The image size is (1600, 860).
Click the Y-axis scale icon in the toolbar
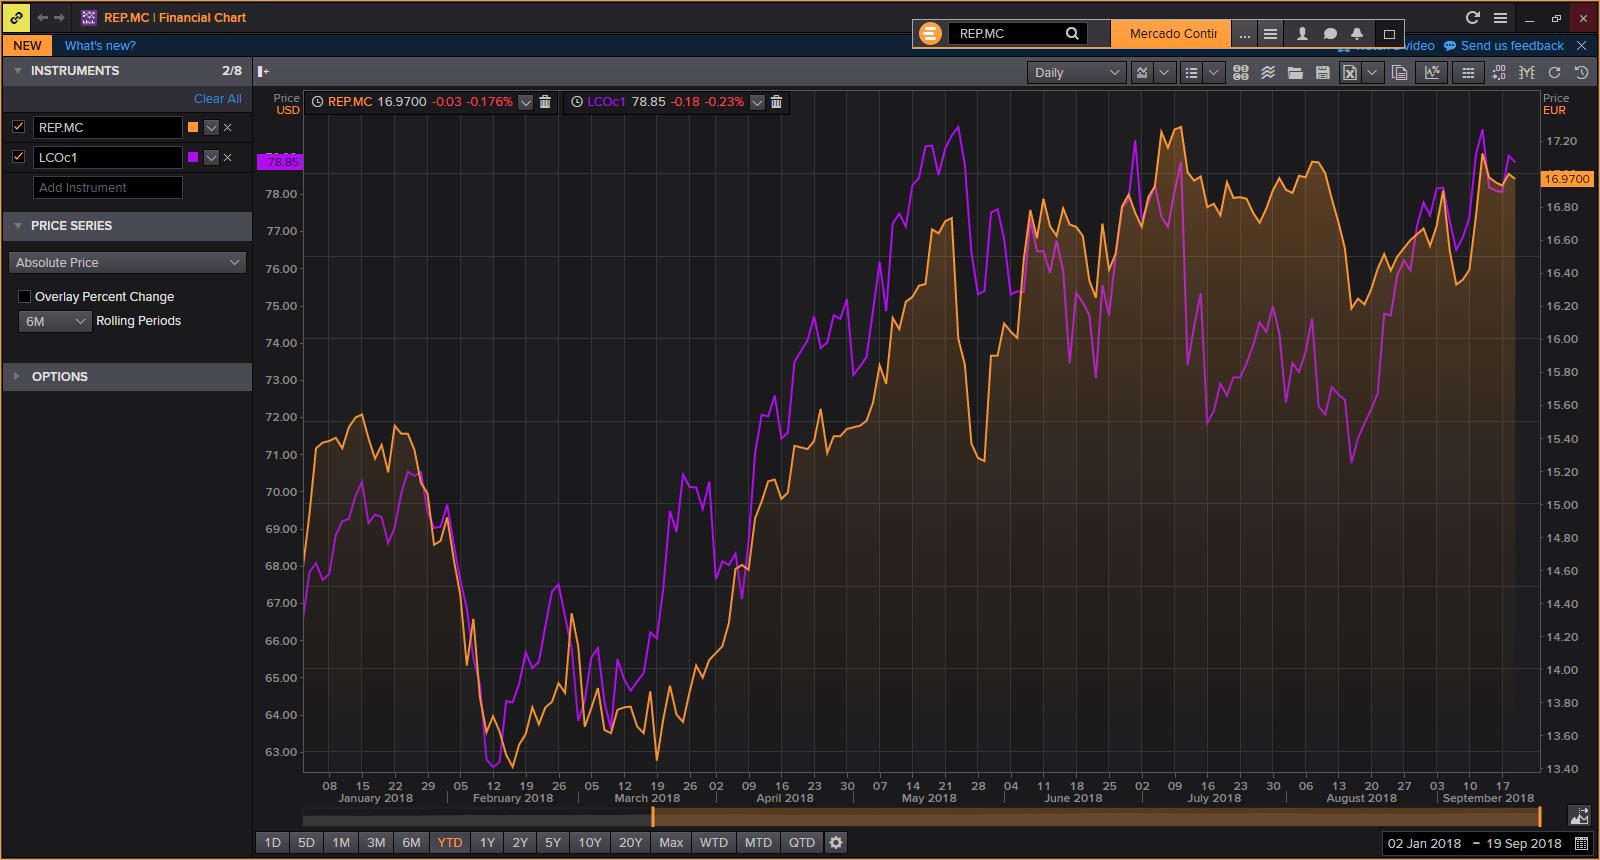(x=1526, y=72)
